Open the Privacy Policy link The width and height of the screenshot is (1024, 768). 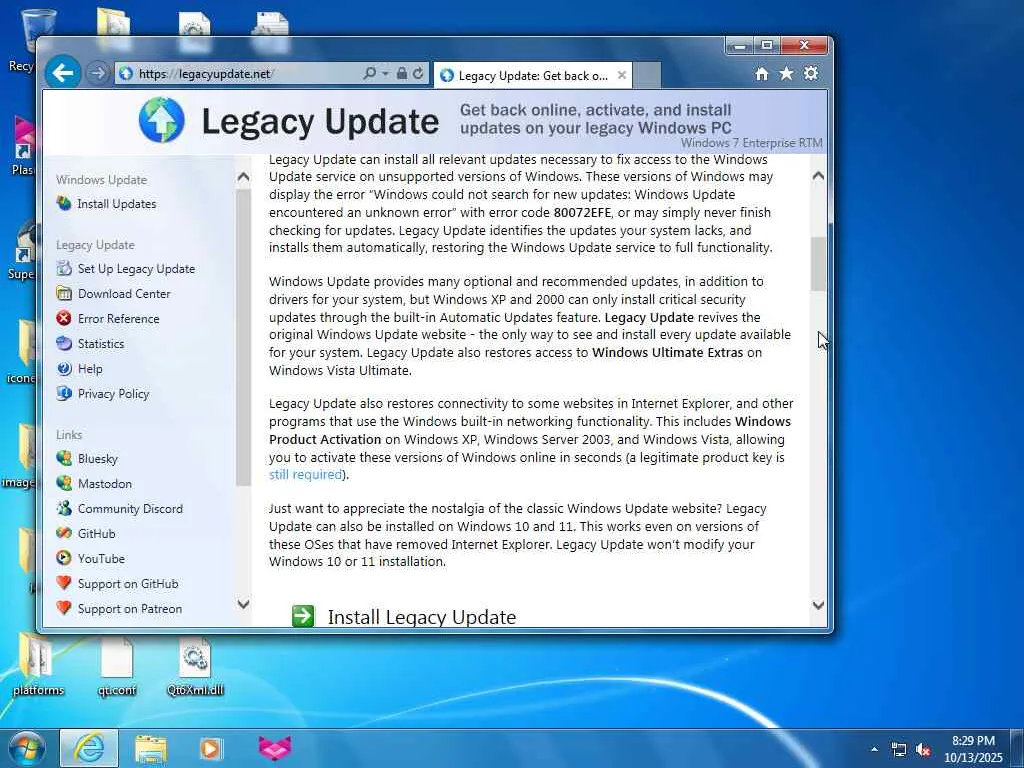click(114, 394)
